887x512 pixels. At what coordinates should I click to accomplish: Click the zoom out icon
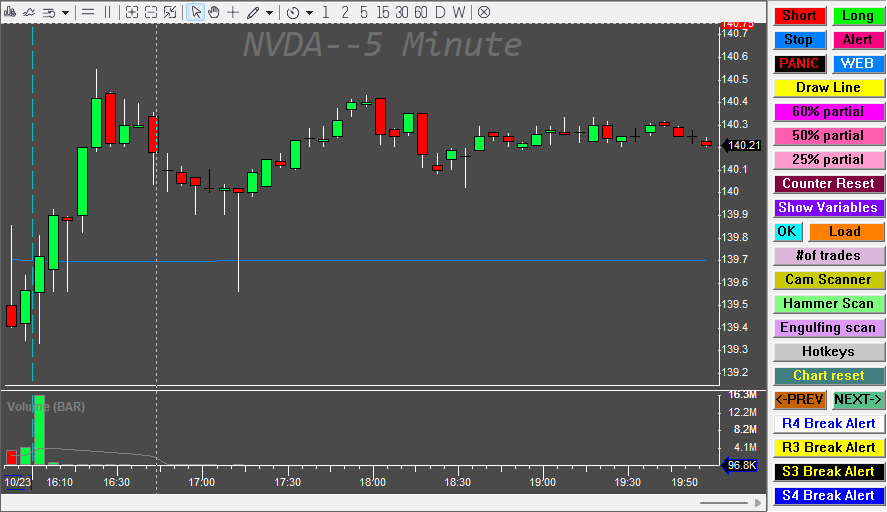coord(151,12)
